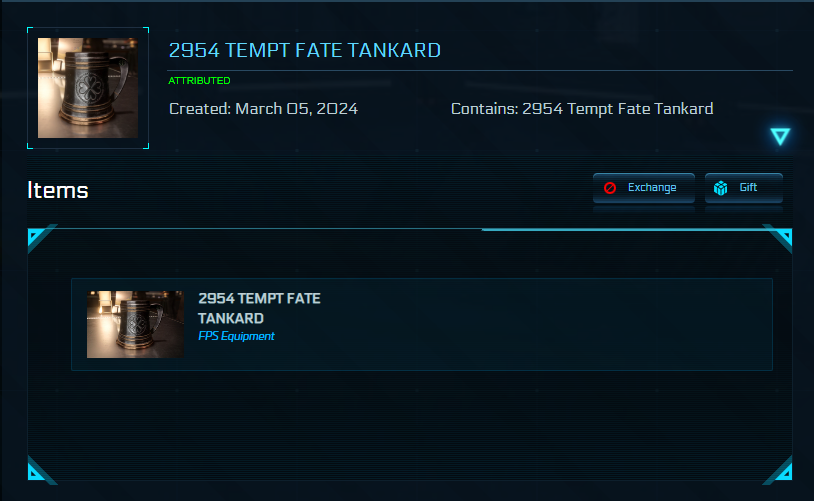The height and width of the screenshot is (501, 814).
Task: Select the item name in the item card
Action: [259, 308]
